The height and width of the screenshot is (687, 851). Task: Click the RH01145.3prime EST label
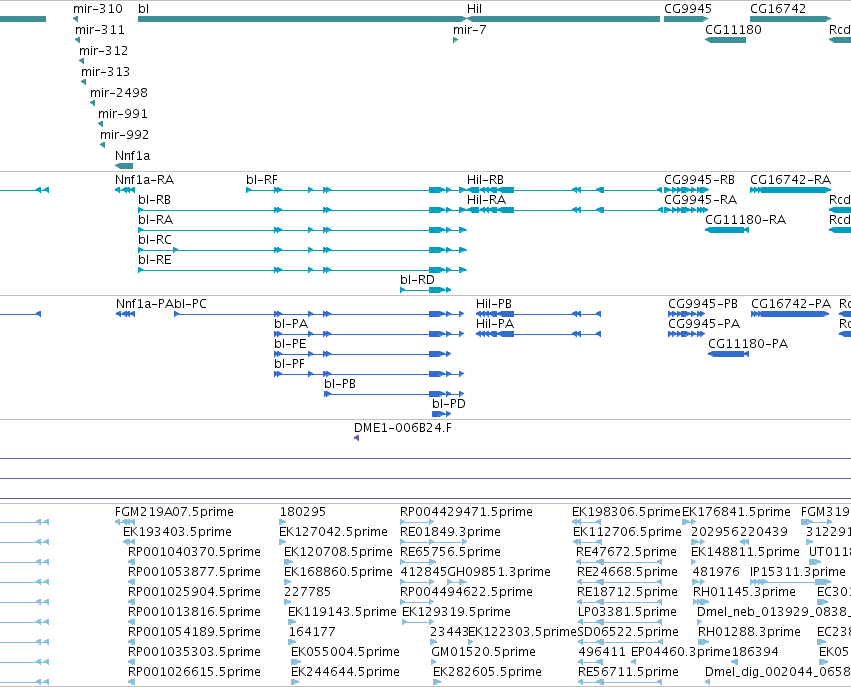pos(745,592)
